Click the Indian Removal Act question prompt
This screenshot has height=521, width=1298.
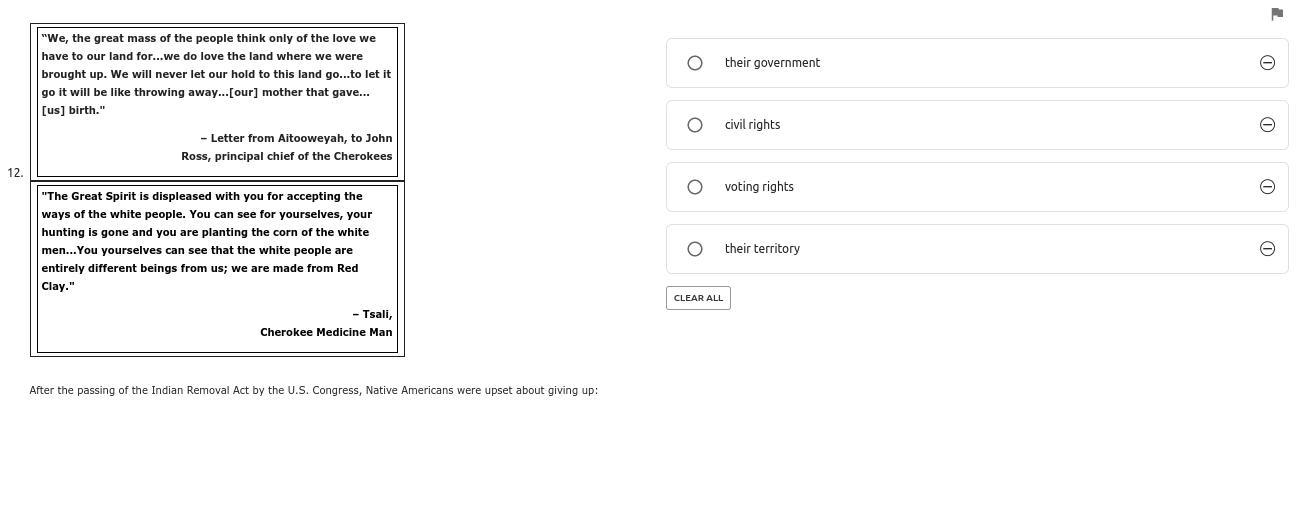313,390
